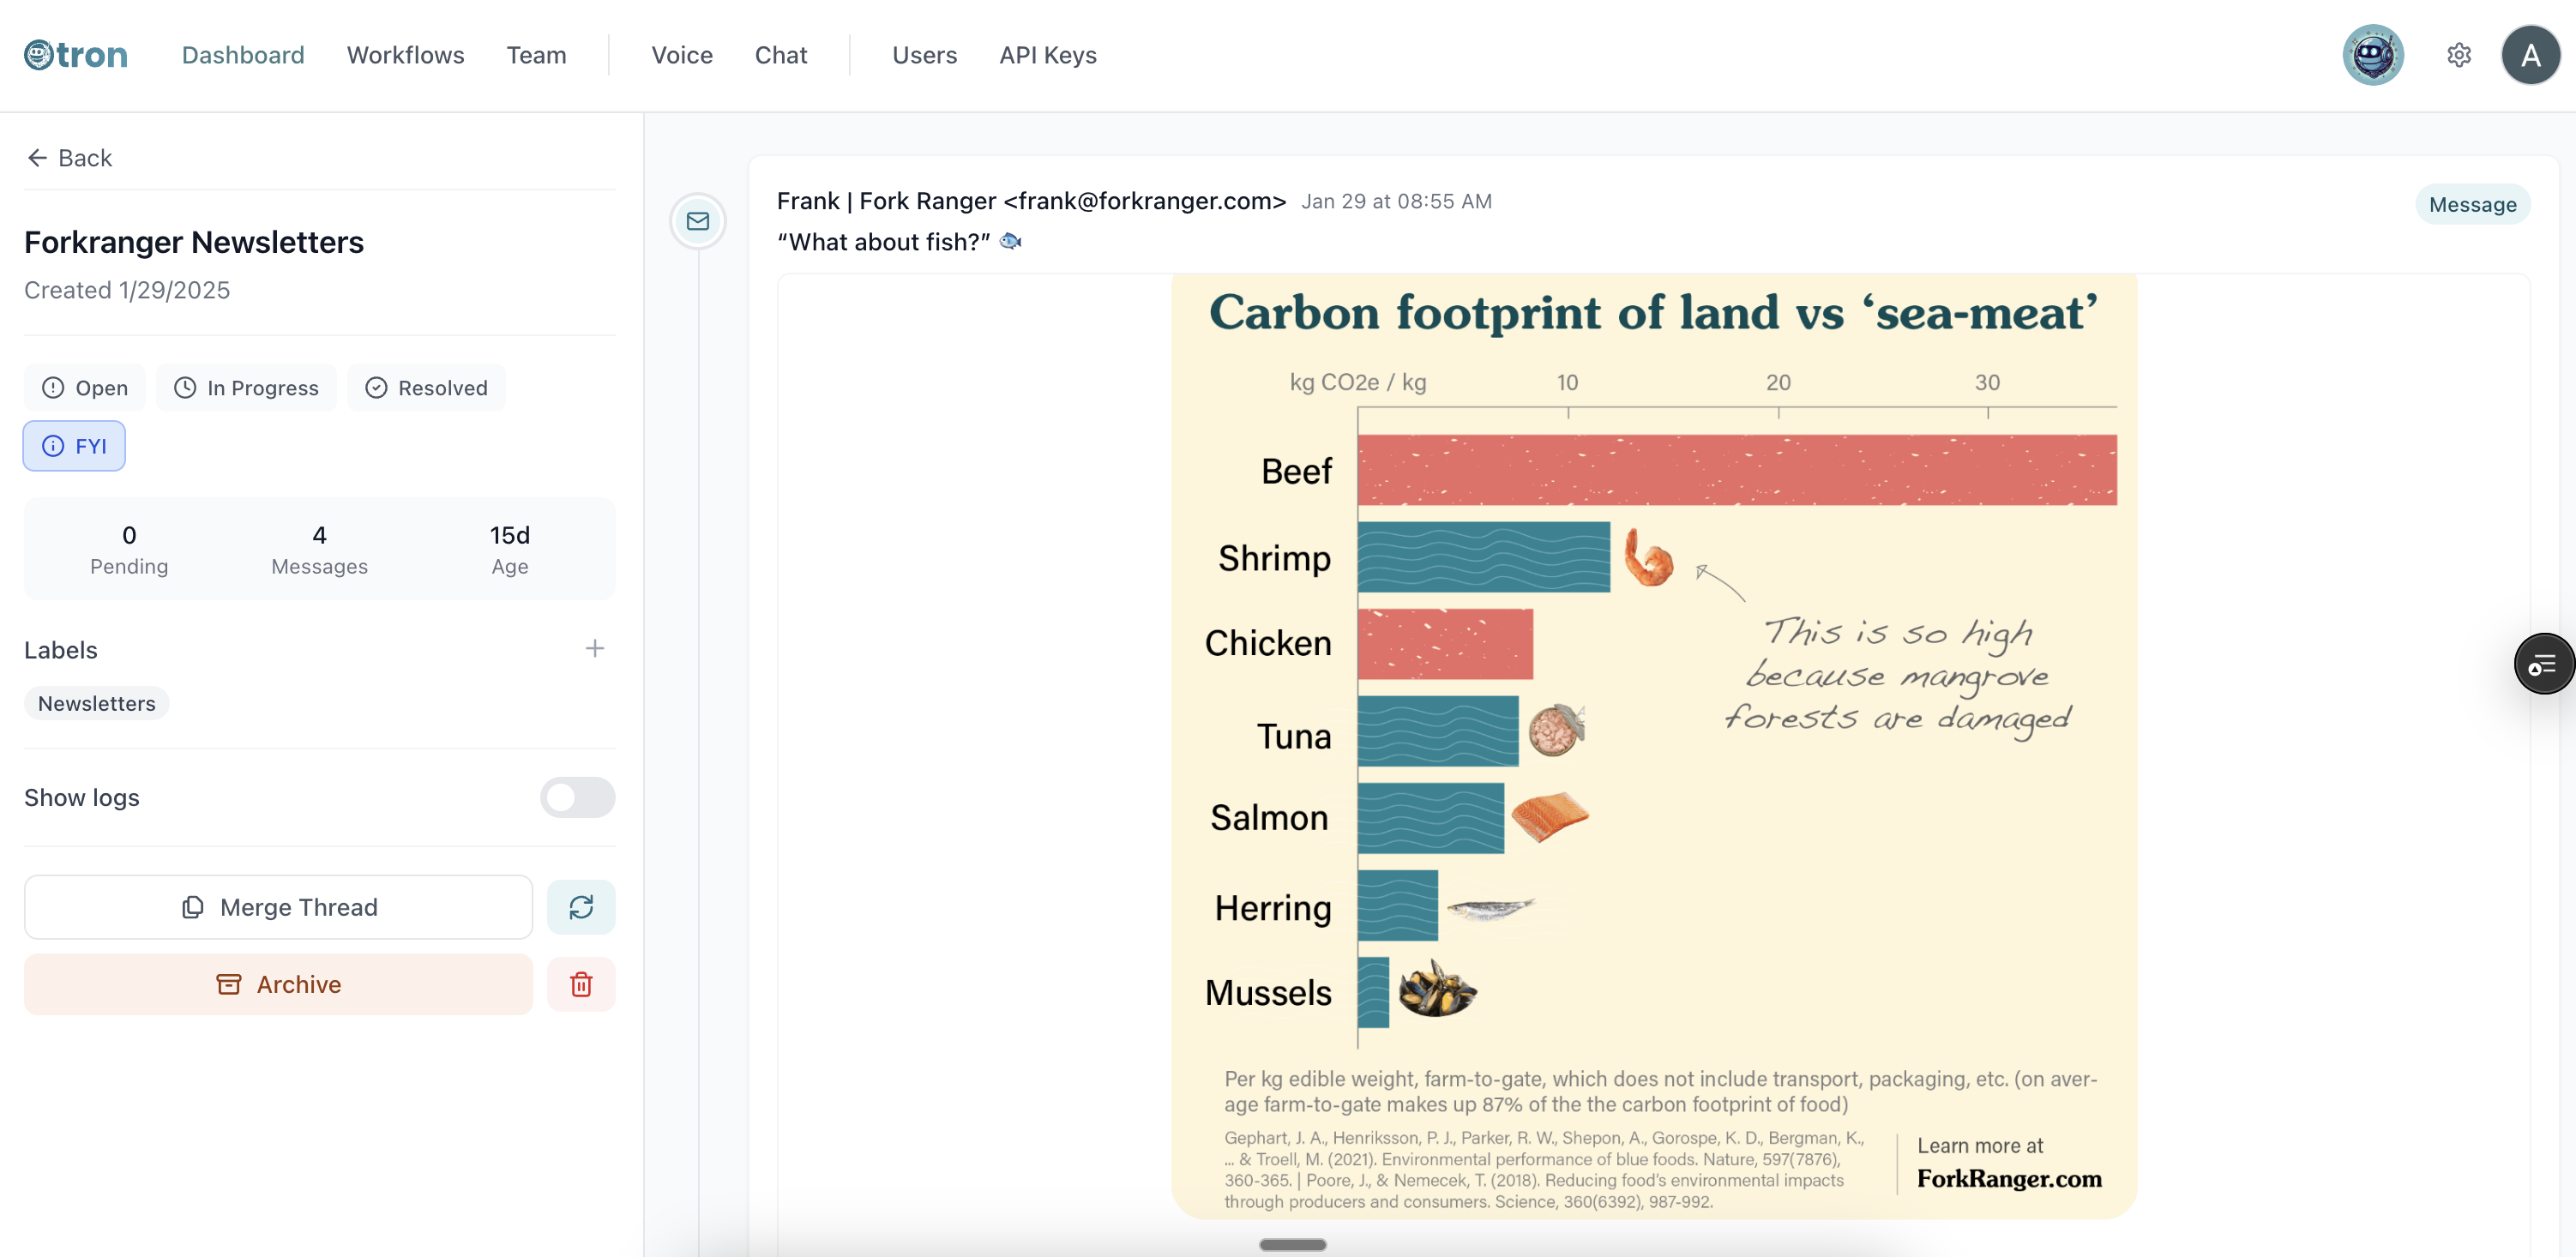Image resolution: width=2576 pixels, height=1257 pixels.
Task: Open the floating chat widget icon
Action: tap(2543, 663)
